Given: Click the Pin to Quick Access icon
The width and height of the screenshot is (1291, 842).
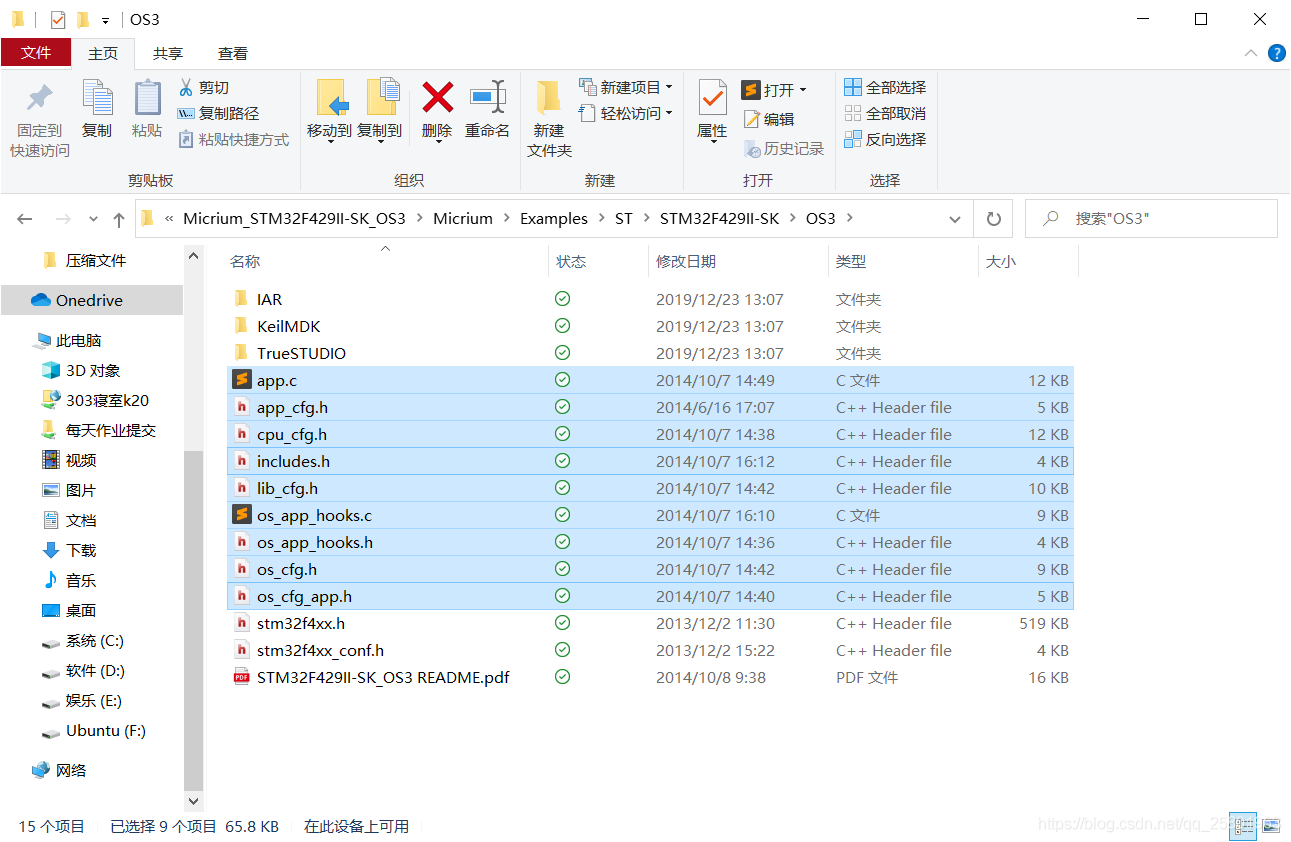Looking at the screenshot, I should click(39, 98).
